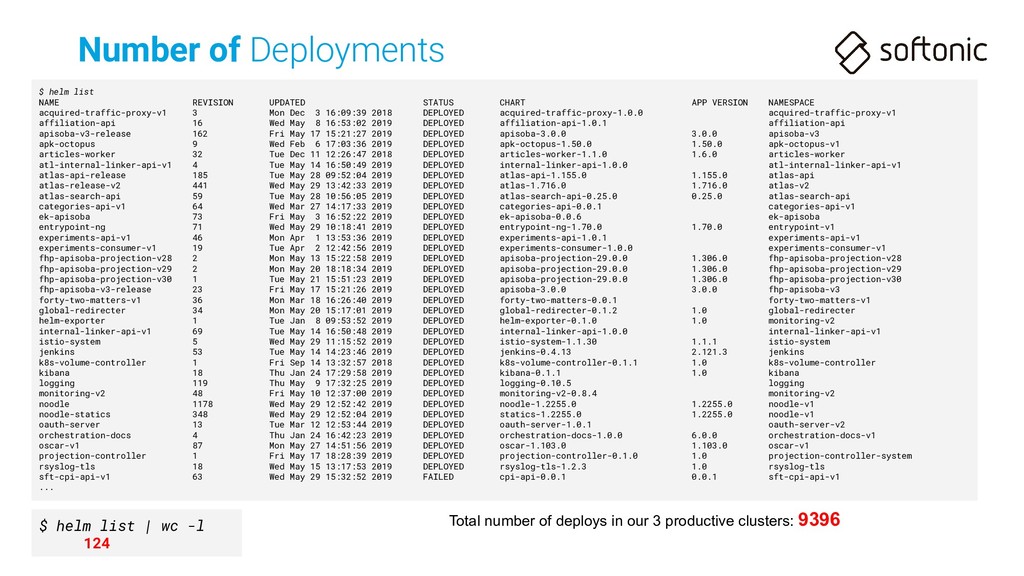Viewport: 1024px width, 576px height.
Task: Click chart 'istio-system-1.1.30'
Action: 549,342
